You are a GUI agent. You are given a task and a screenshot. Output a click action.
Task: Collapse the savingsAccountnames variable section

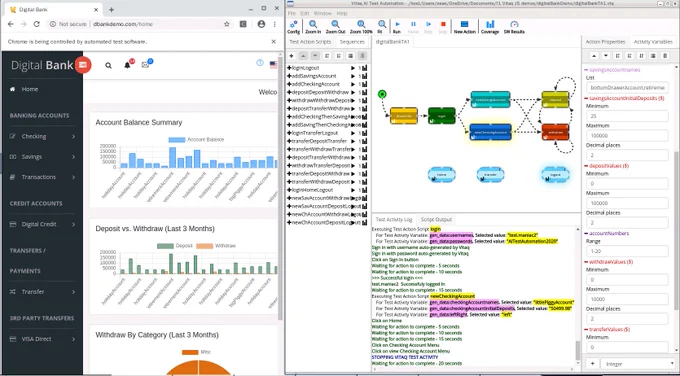click(586, 70)
